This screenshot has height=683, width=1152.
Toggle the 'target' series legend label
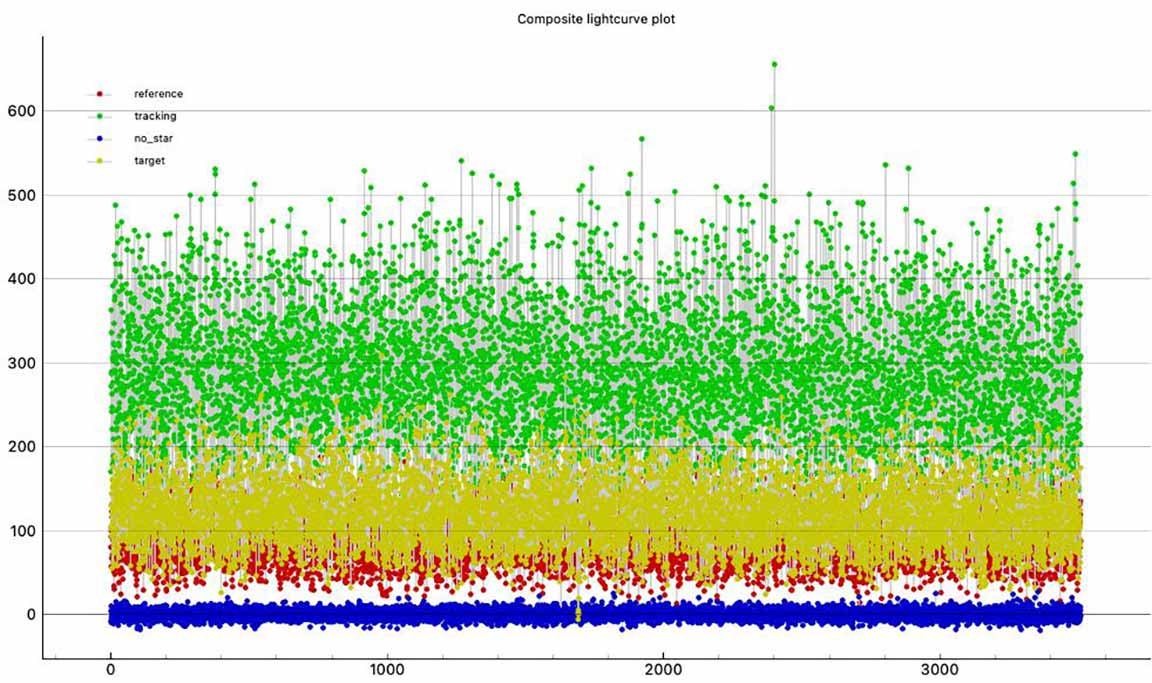[149, 160]
